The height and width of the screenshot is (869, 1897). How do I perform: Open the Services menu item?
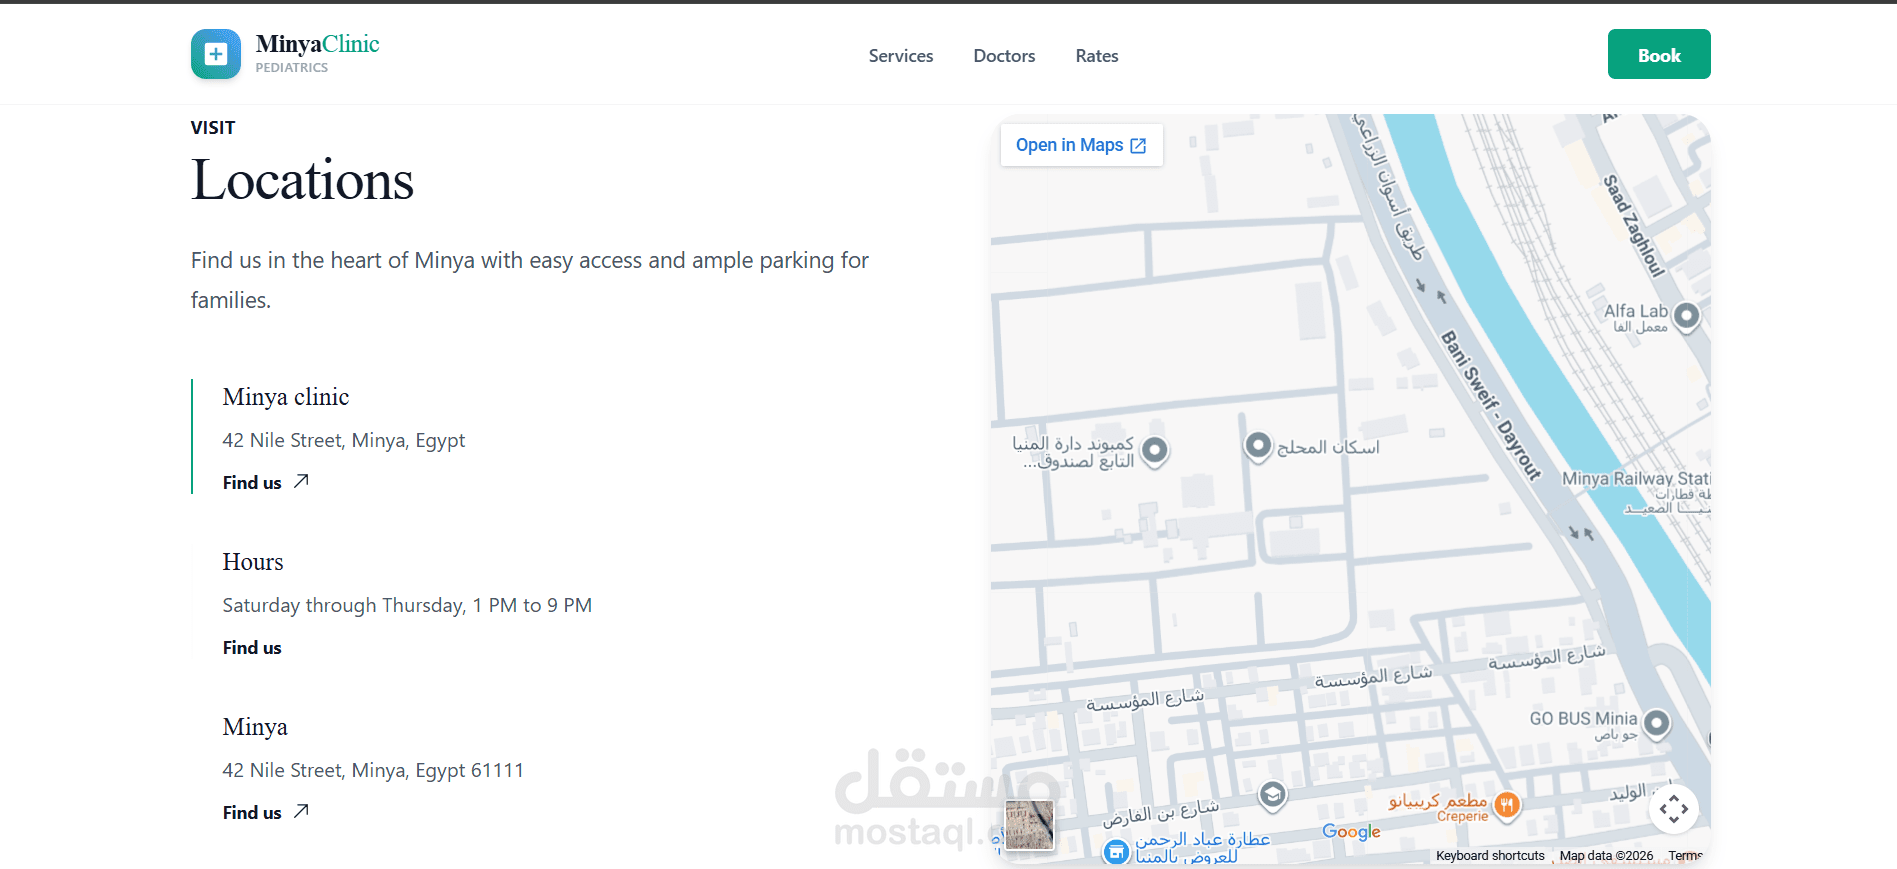pos(901,56)
